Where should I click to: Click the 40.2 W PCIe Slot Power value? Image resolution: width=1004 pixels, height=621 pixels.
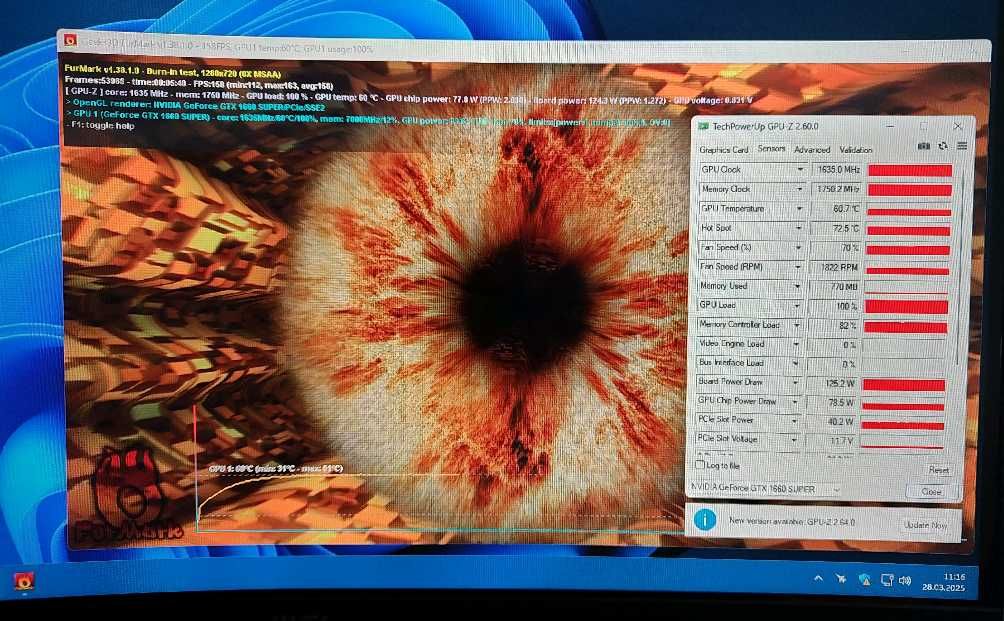(830, 422)
